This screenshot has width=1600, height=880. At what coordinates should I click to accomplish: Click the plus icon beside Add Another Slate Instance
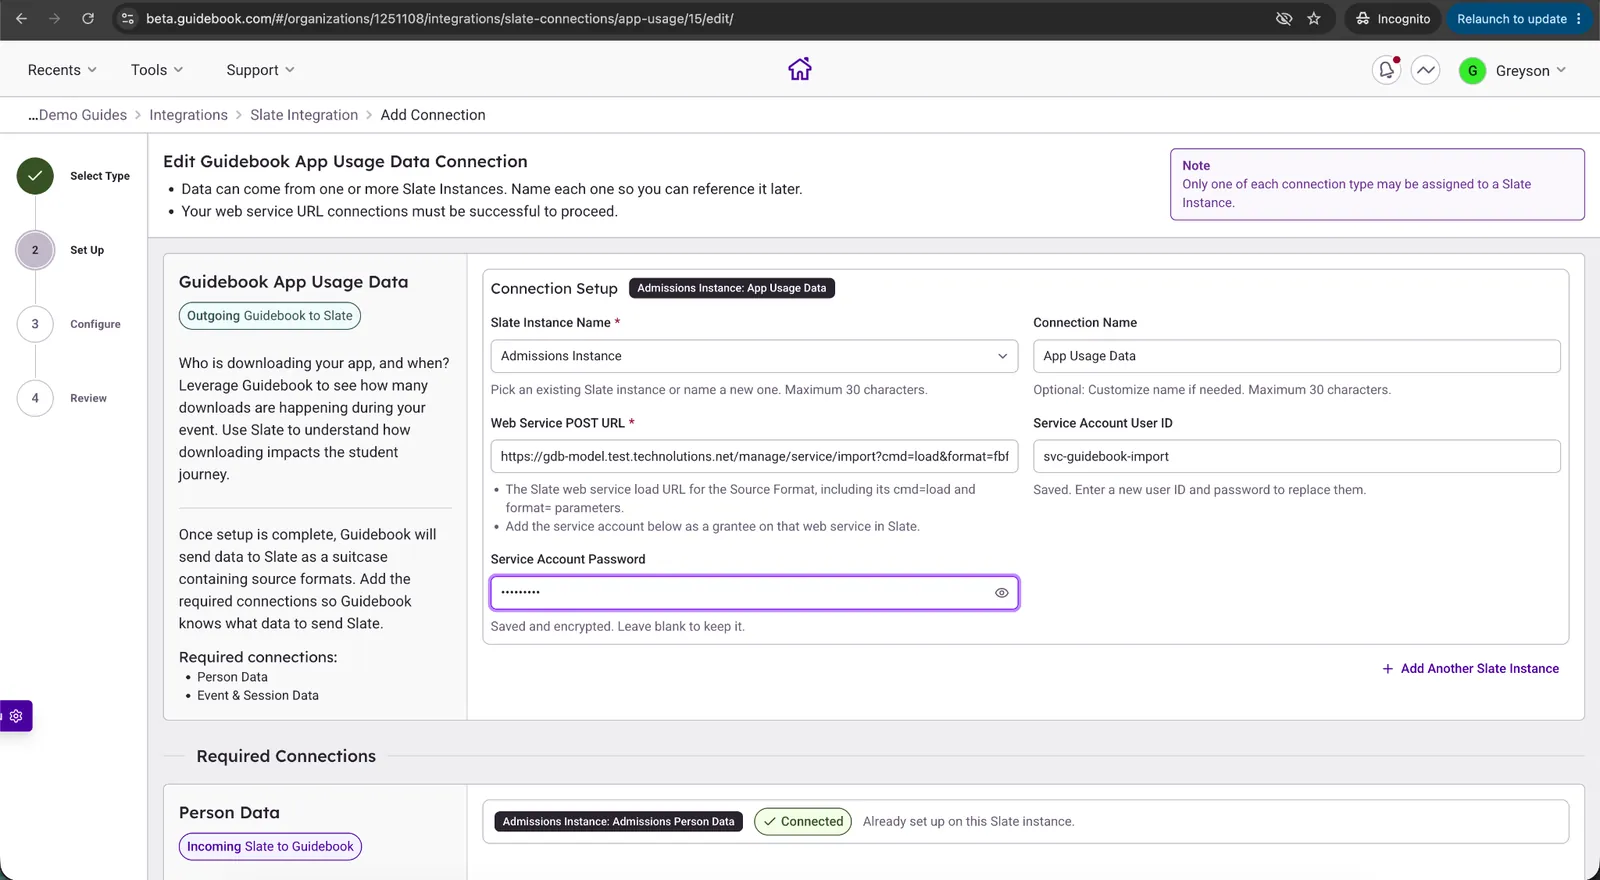point(1387,669)
